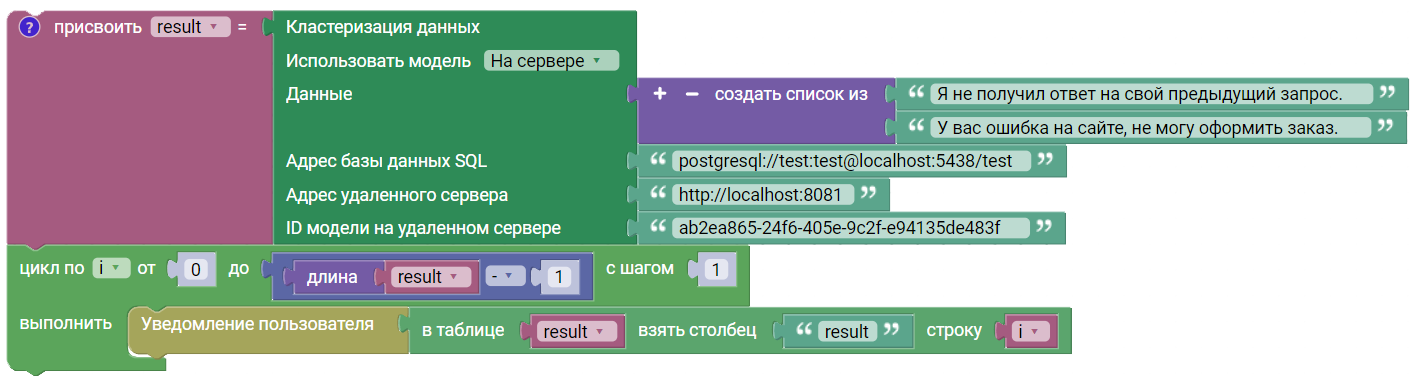Edit text 'У вас ошибка на сайте, не могу оформить заказ.'

click(x=1149, y=127)
